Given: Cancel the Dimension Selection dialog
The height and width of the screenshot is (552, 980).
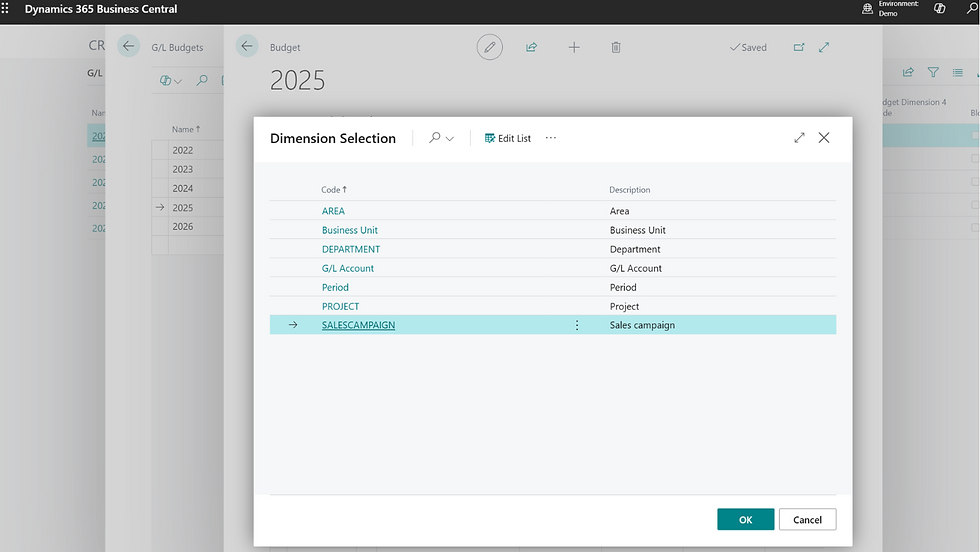Looking at the screenshot, I should [x=808, y=519].
